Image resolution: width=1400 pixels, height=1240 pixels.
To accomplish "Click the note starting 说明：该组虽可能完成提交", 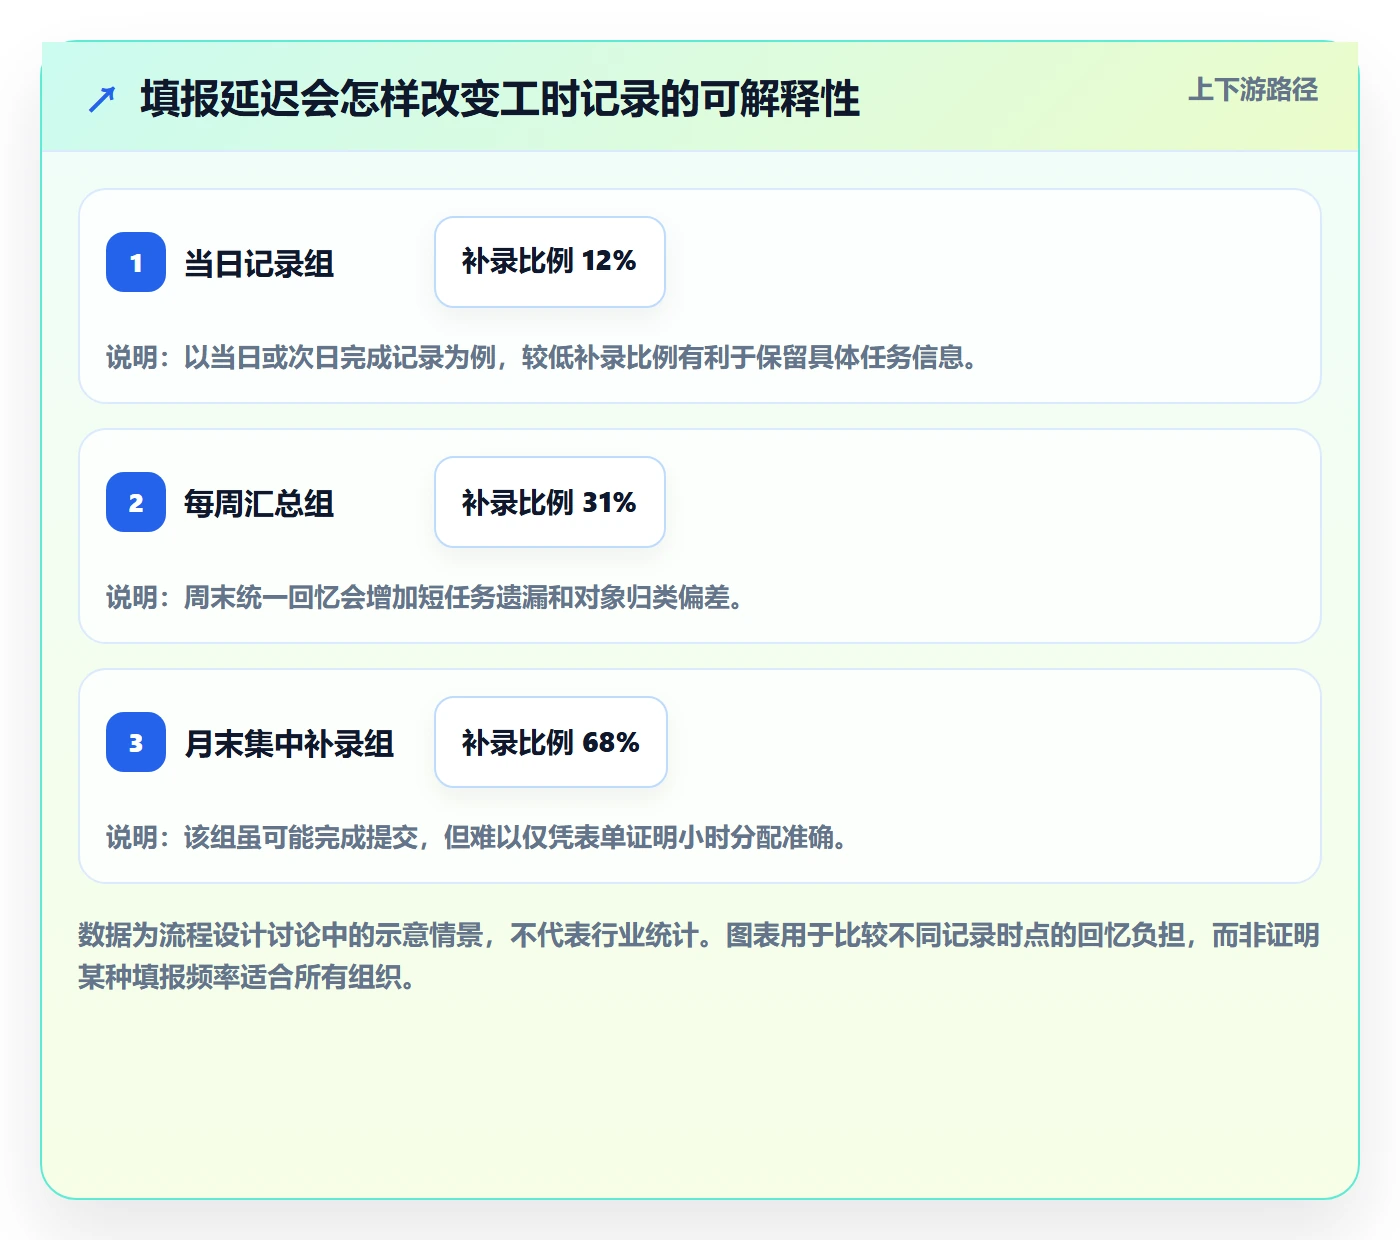I will pos(477,837).
